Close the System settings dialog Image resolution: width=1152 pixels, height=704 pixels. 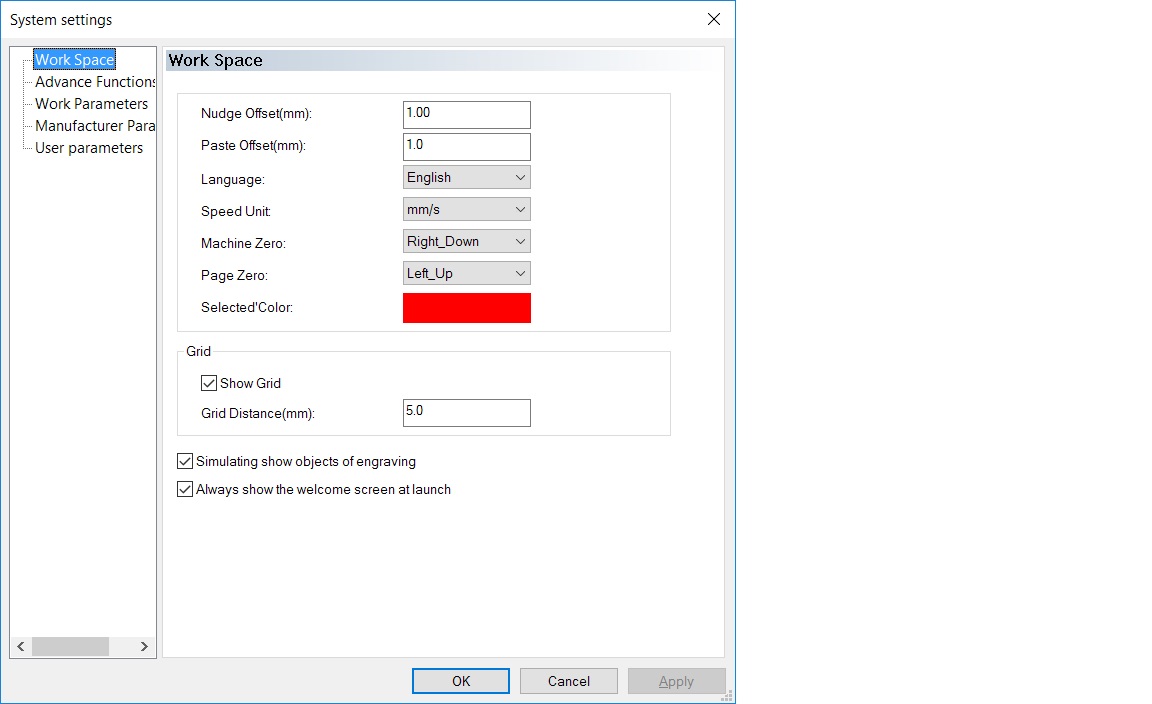[x=714, y=19]
